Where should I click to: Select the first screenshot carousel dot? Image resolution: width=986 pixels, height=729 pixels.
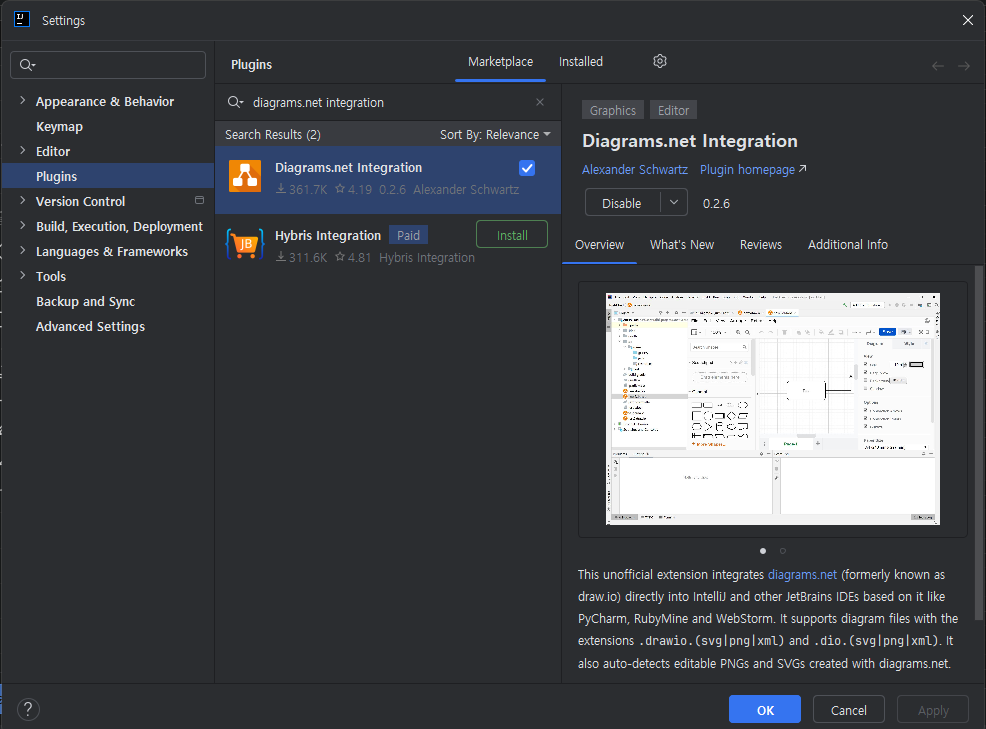[x=763, y=551]
